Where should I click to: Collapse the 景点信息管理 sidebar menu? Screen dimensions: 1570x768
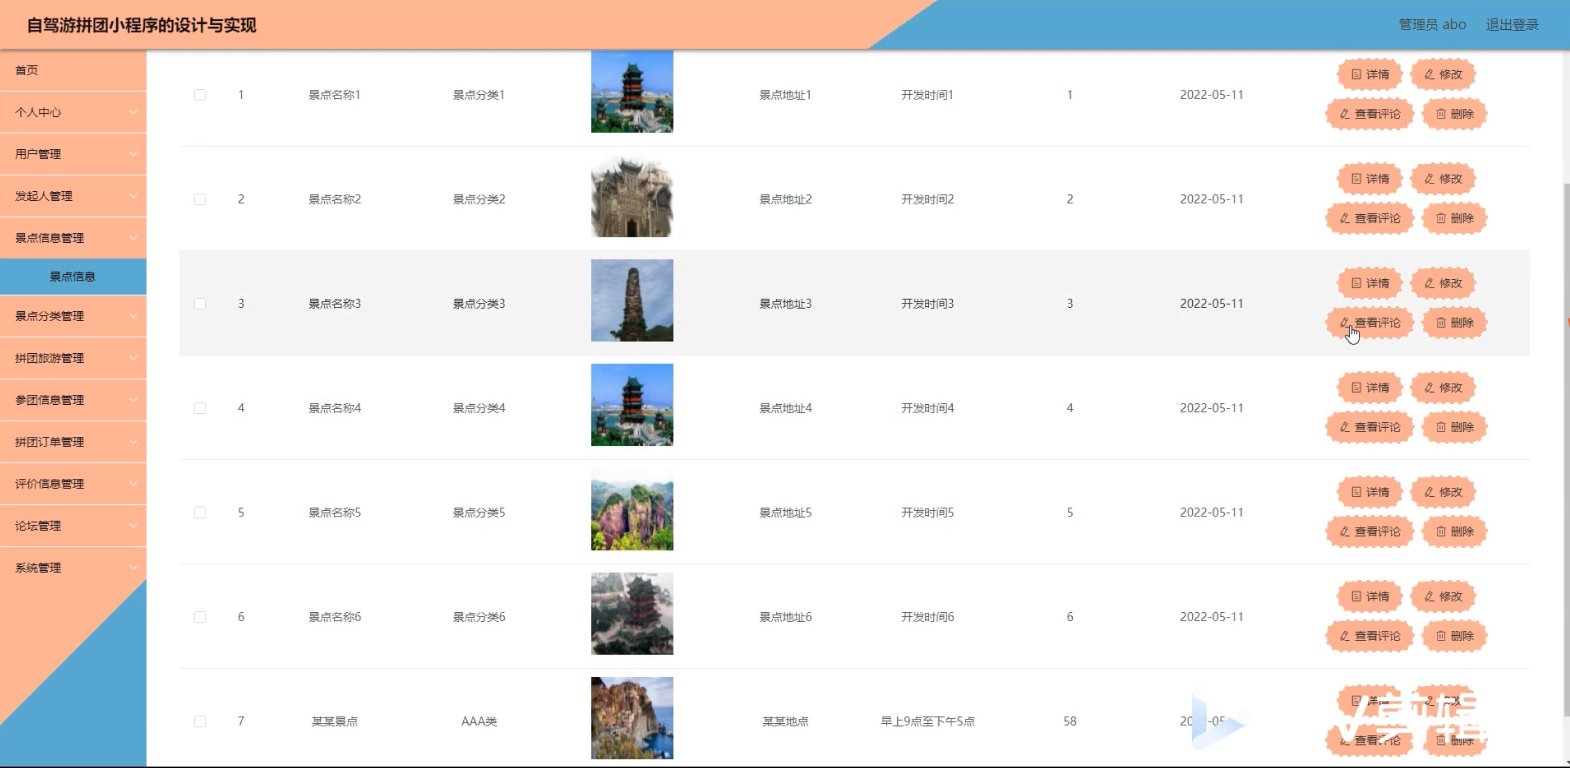pos(73,238)
